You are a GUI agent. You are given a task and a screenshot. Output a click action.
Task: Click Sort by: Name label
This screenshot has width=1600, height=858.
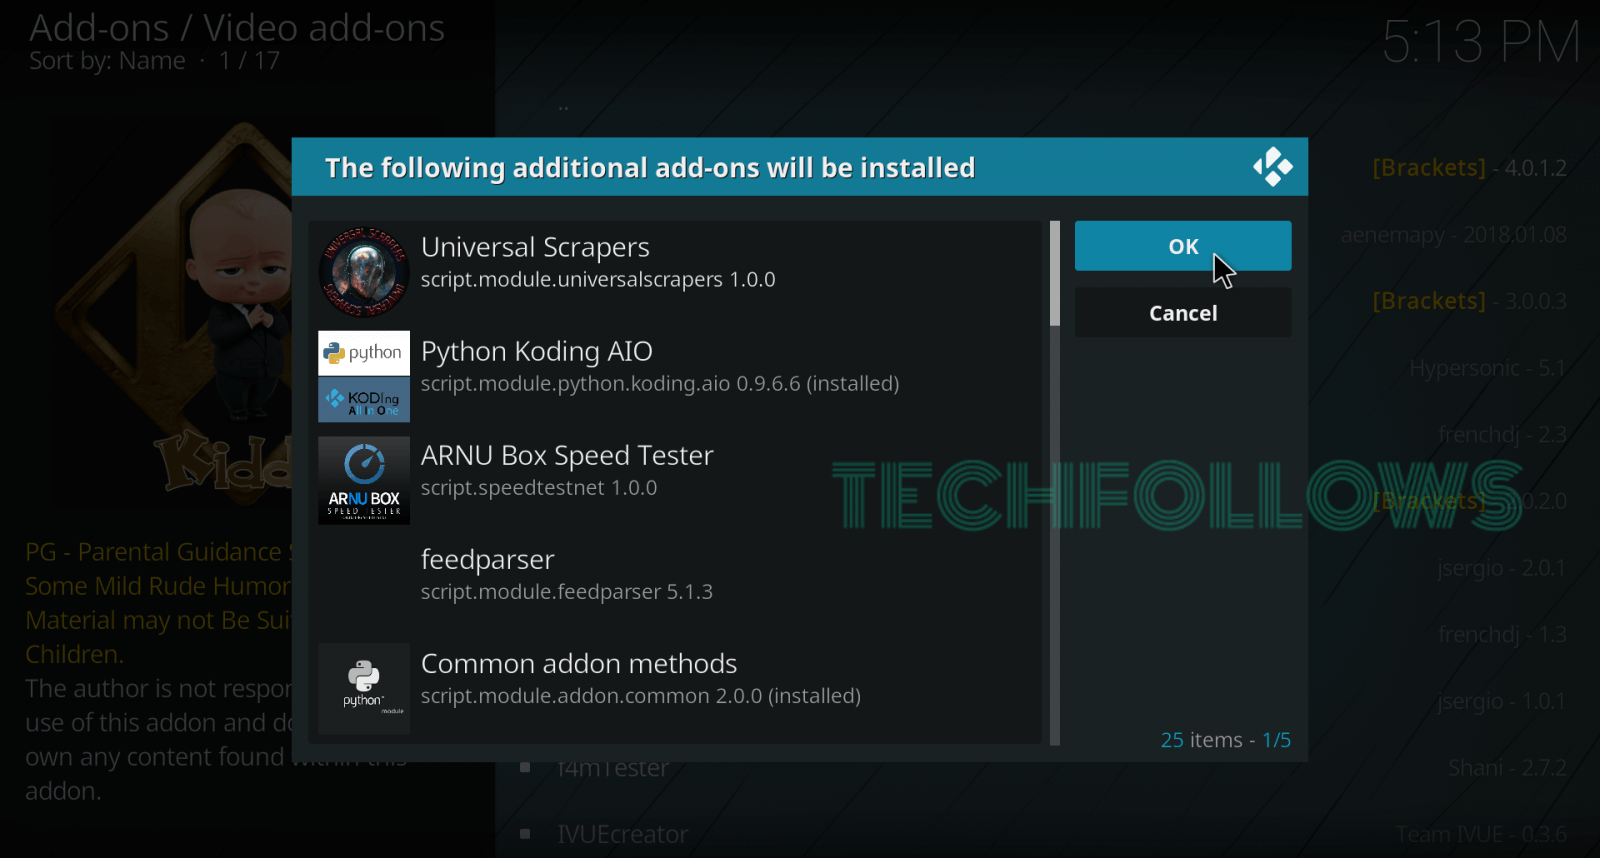coord(107,61)
